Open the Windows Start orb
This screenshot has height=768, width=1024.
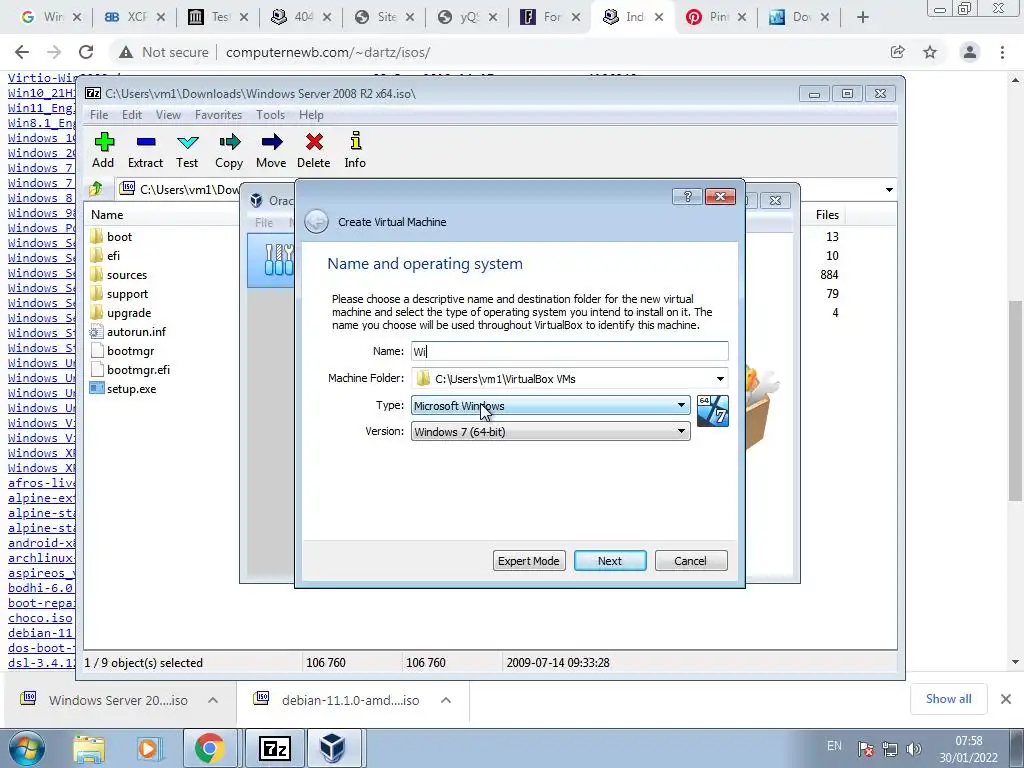(27, 748)
